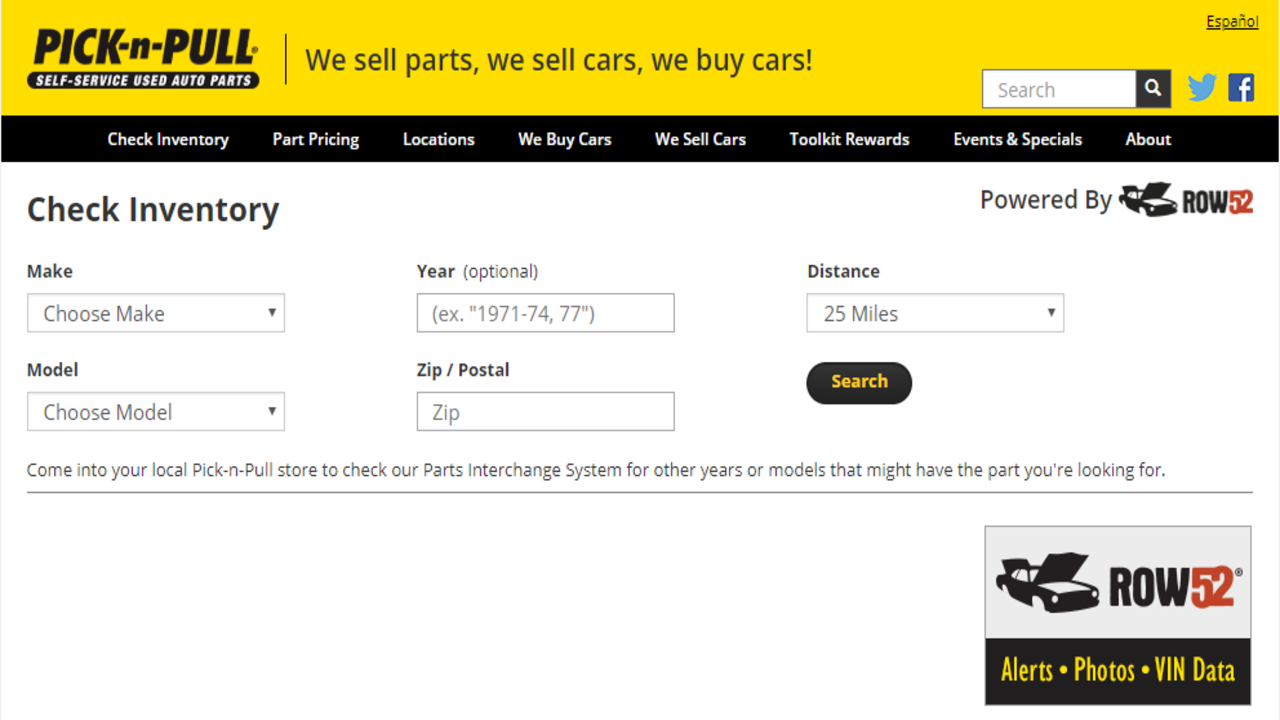Select Locations from the nav bar

click(x=438, y=139)
